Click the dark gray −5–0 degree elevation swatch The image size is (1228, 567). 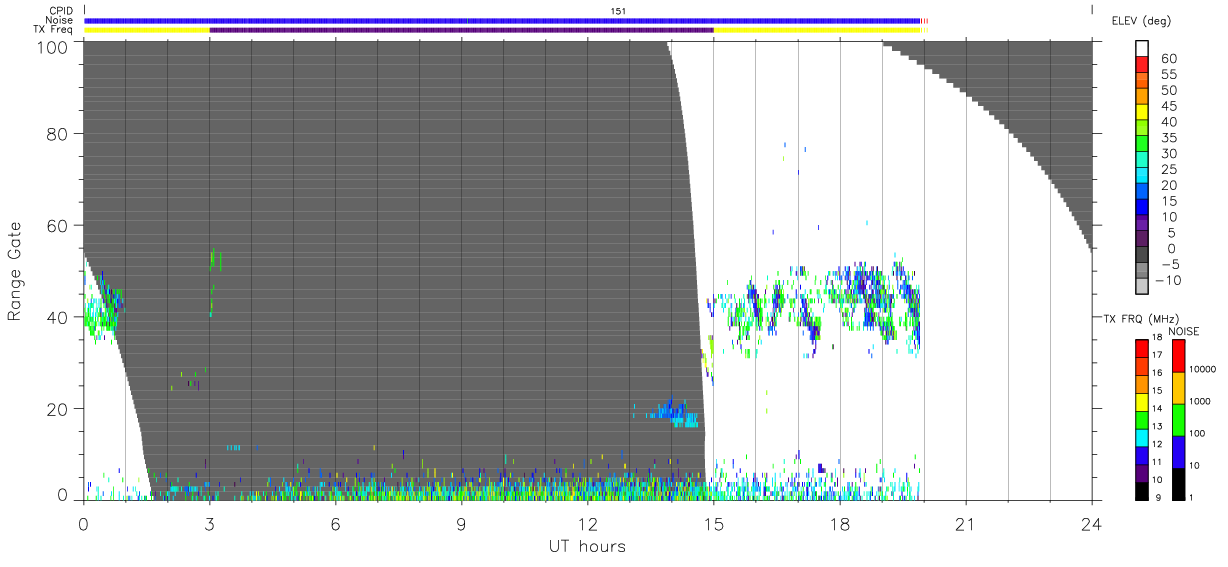tap(1142, 256)
